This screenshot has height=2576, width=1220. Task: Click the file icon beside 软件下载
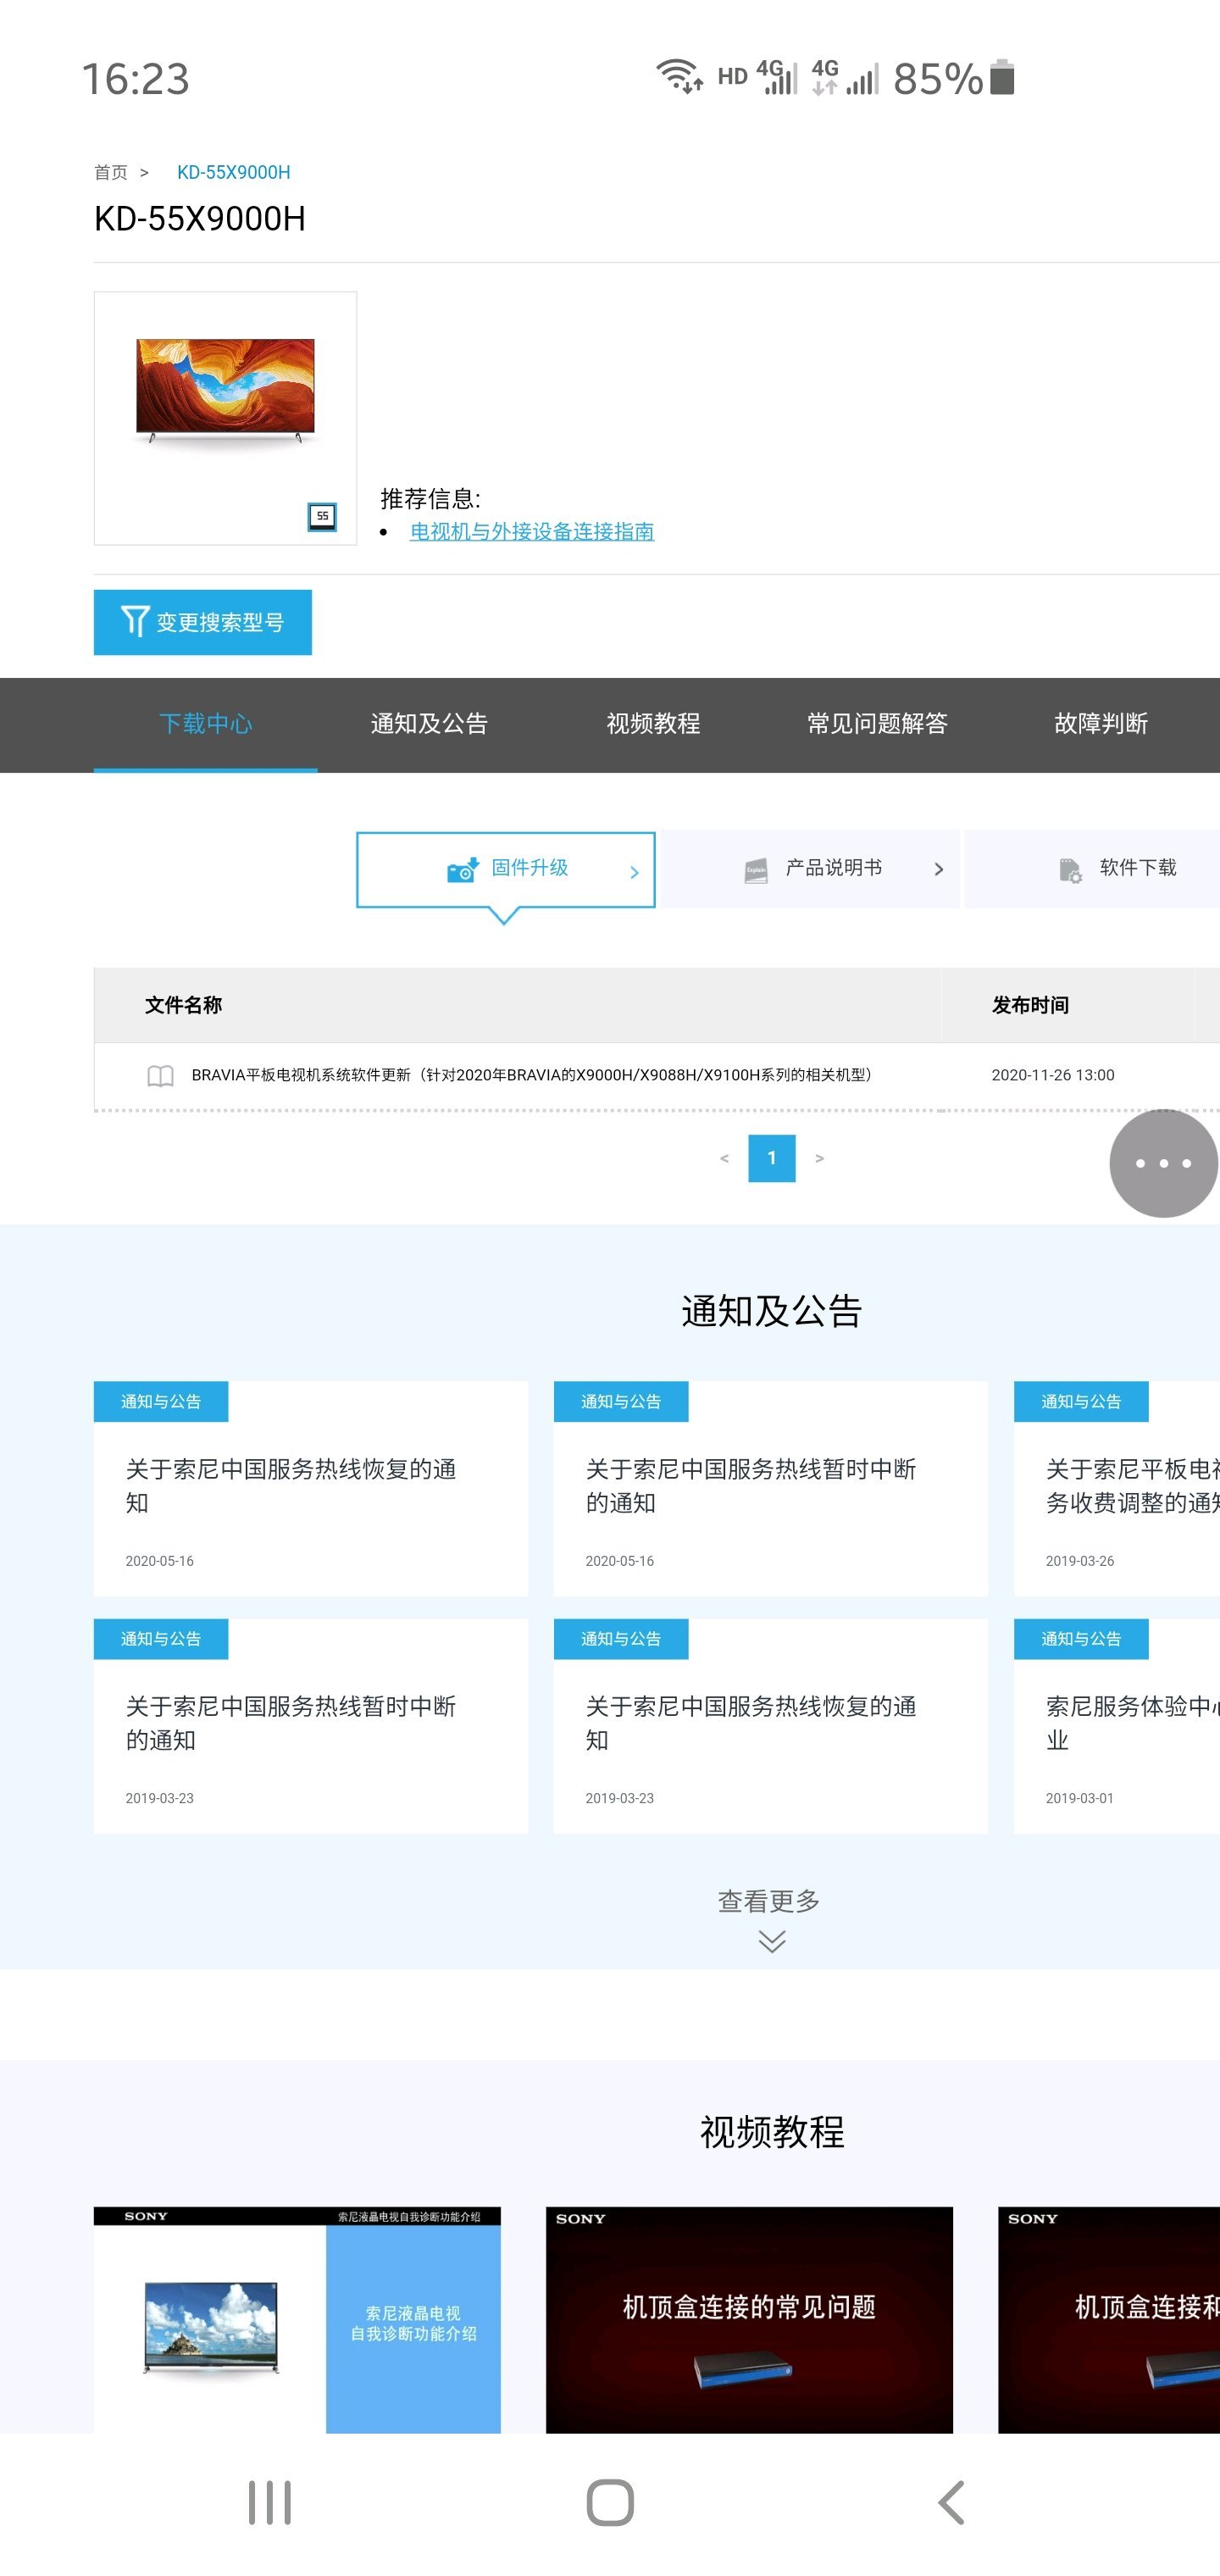pyautogui.click(x=1070, y=870)
